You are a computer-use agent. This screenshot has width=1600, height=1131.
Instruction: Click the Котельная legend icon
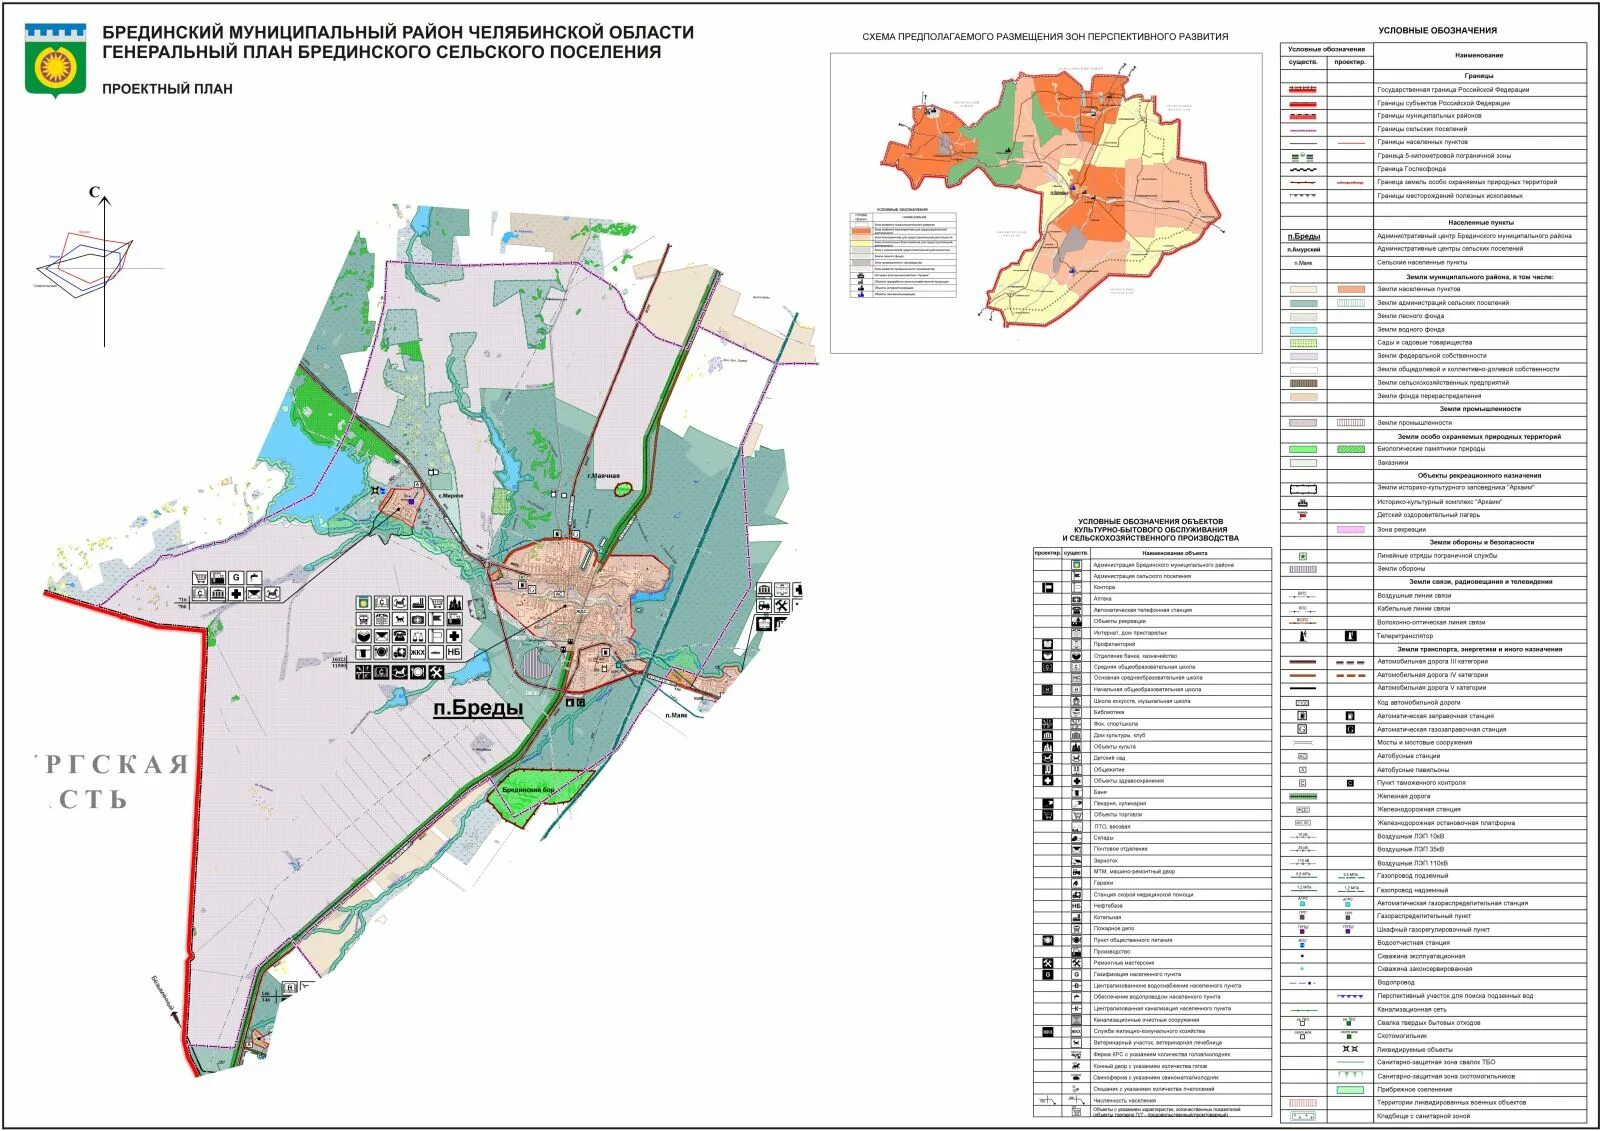pos(1076,917)
